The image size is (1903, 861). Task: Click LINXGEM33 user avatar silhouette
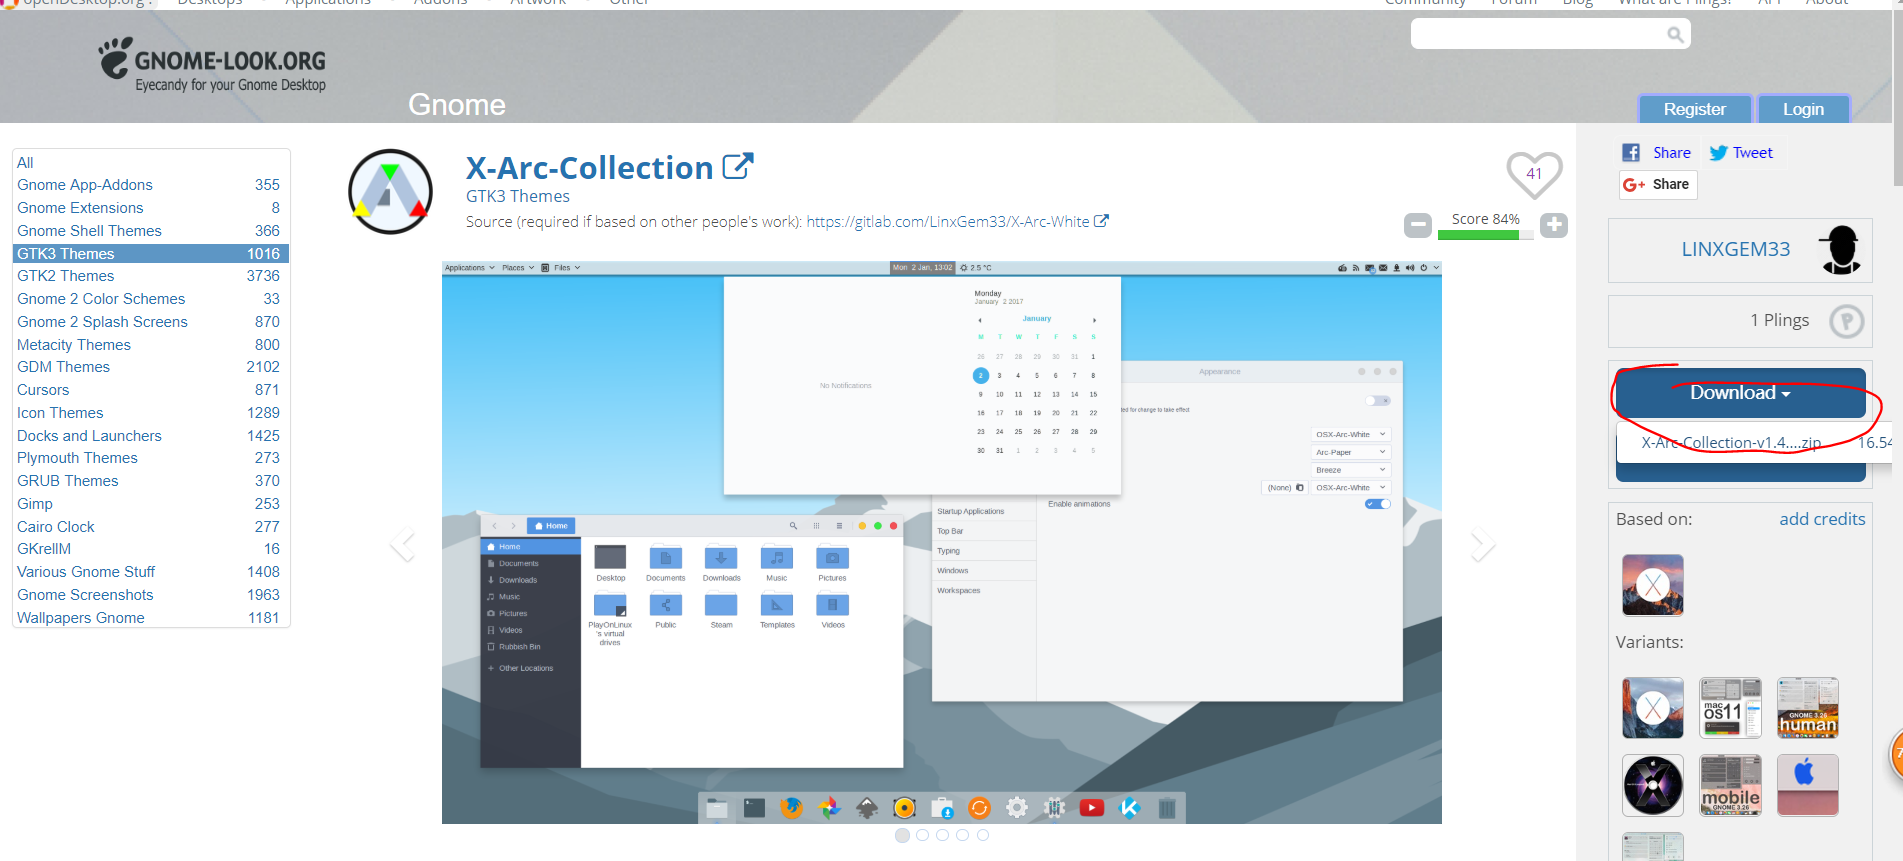pyautogui.click(x=1840, y=249)
